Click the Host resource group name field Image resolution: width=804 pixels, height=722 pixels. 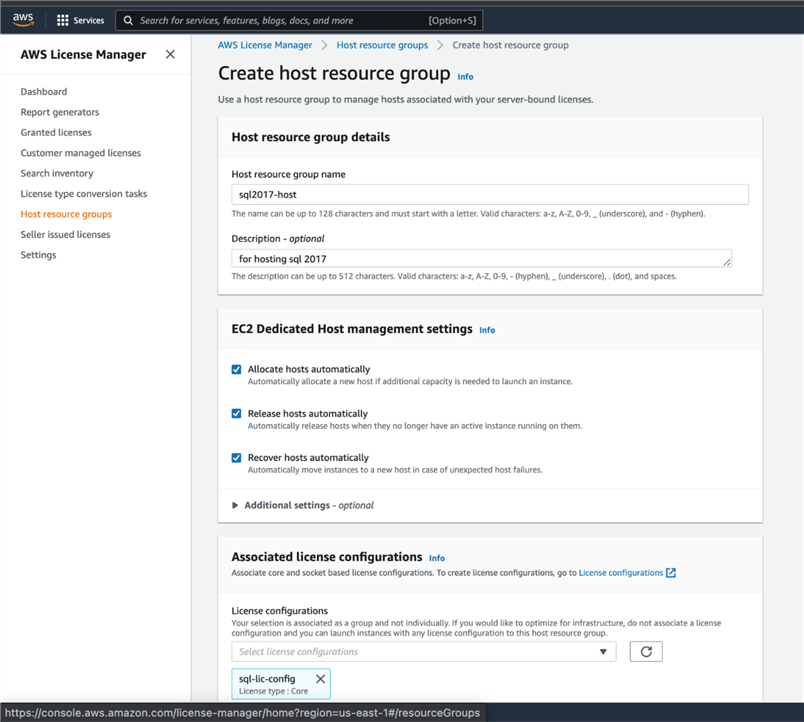click(x=490, y=195)
